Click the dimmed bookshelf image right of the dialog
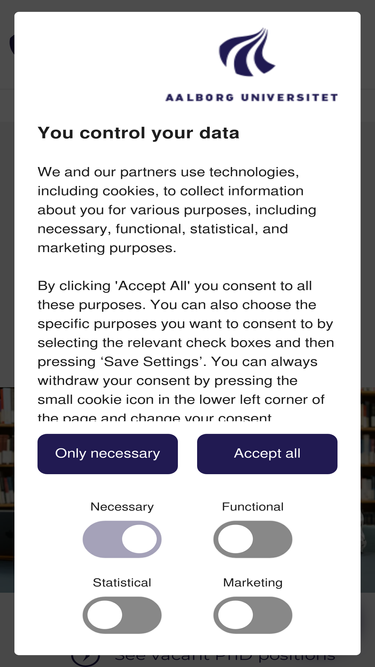The width and height of the screenshot is (375, 667). (x=368, y=472)
